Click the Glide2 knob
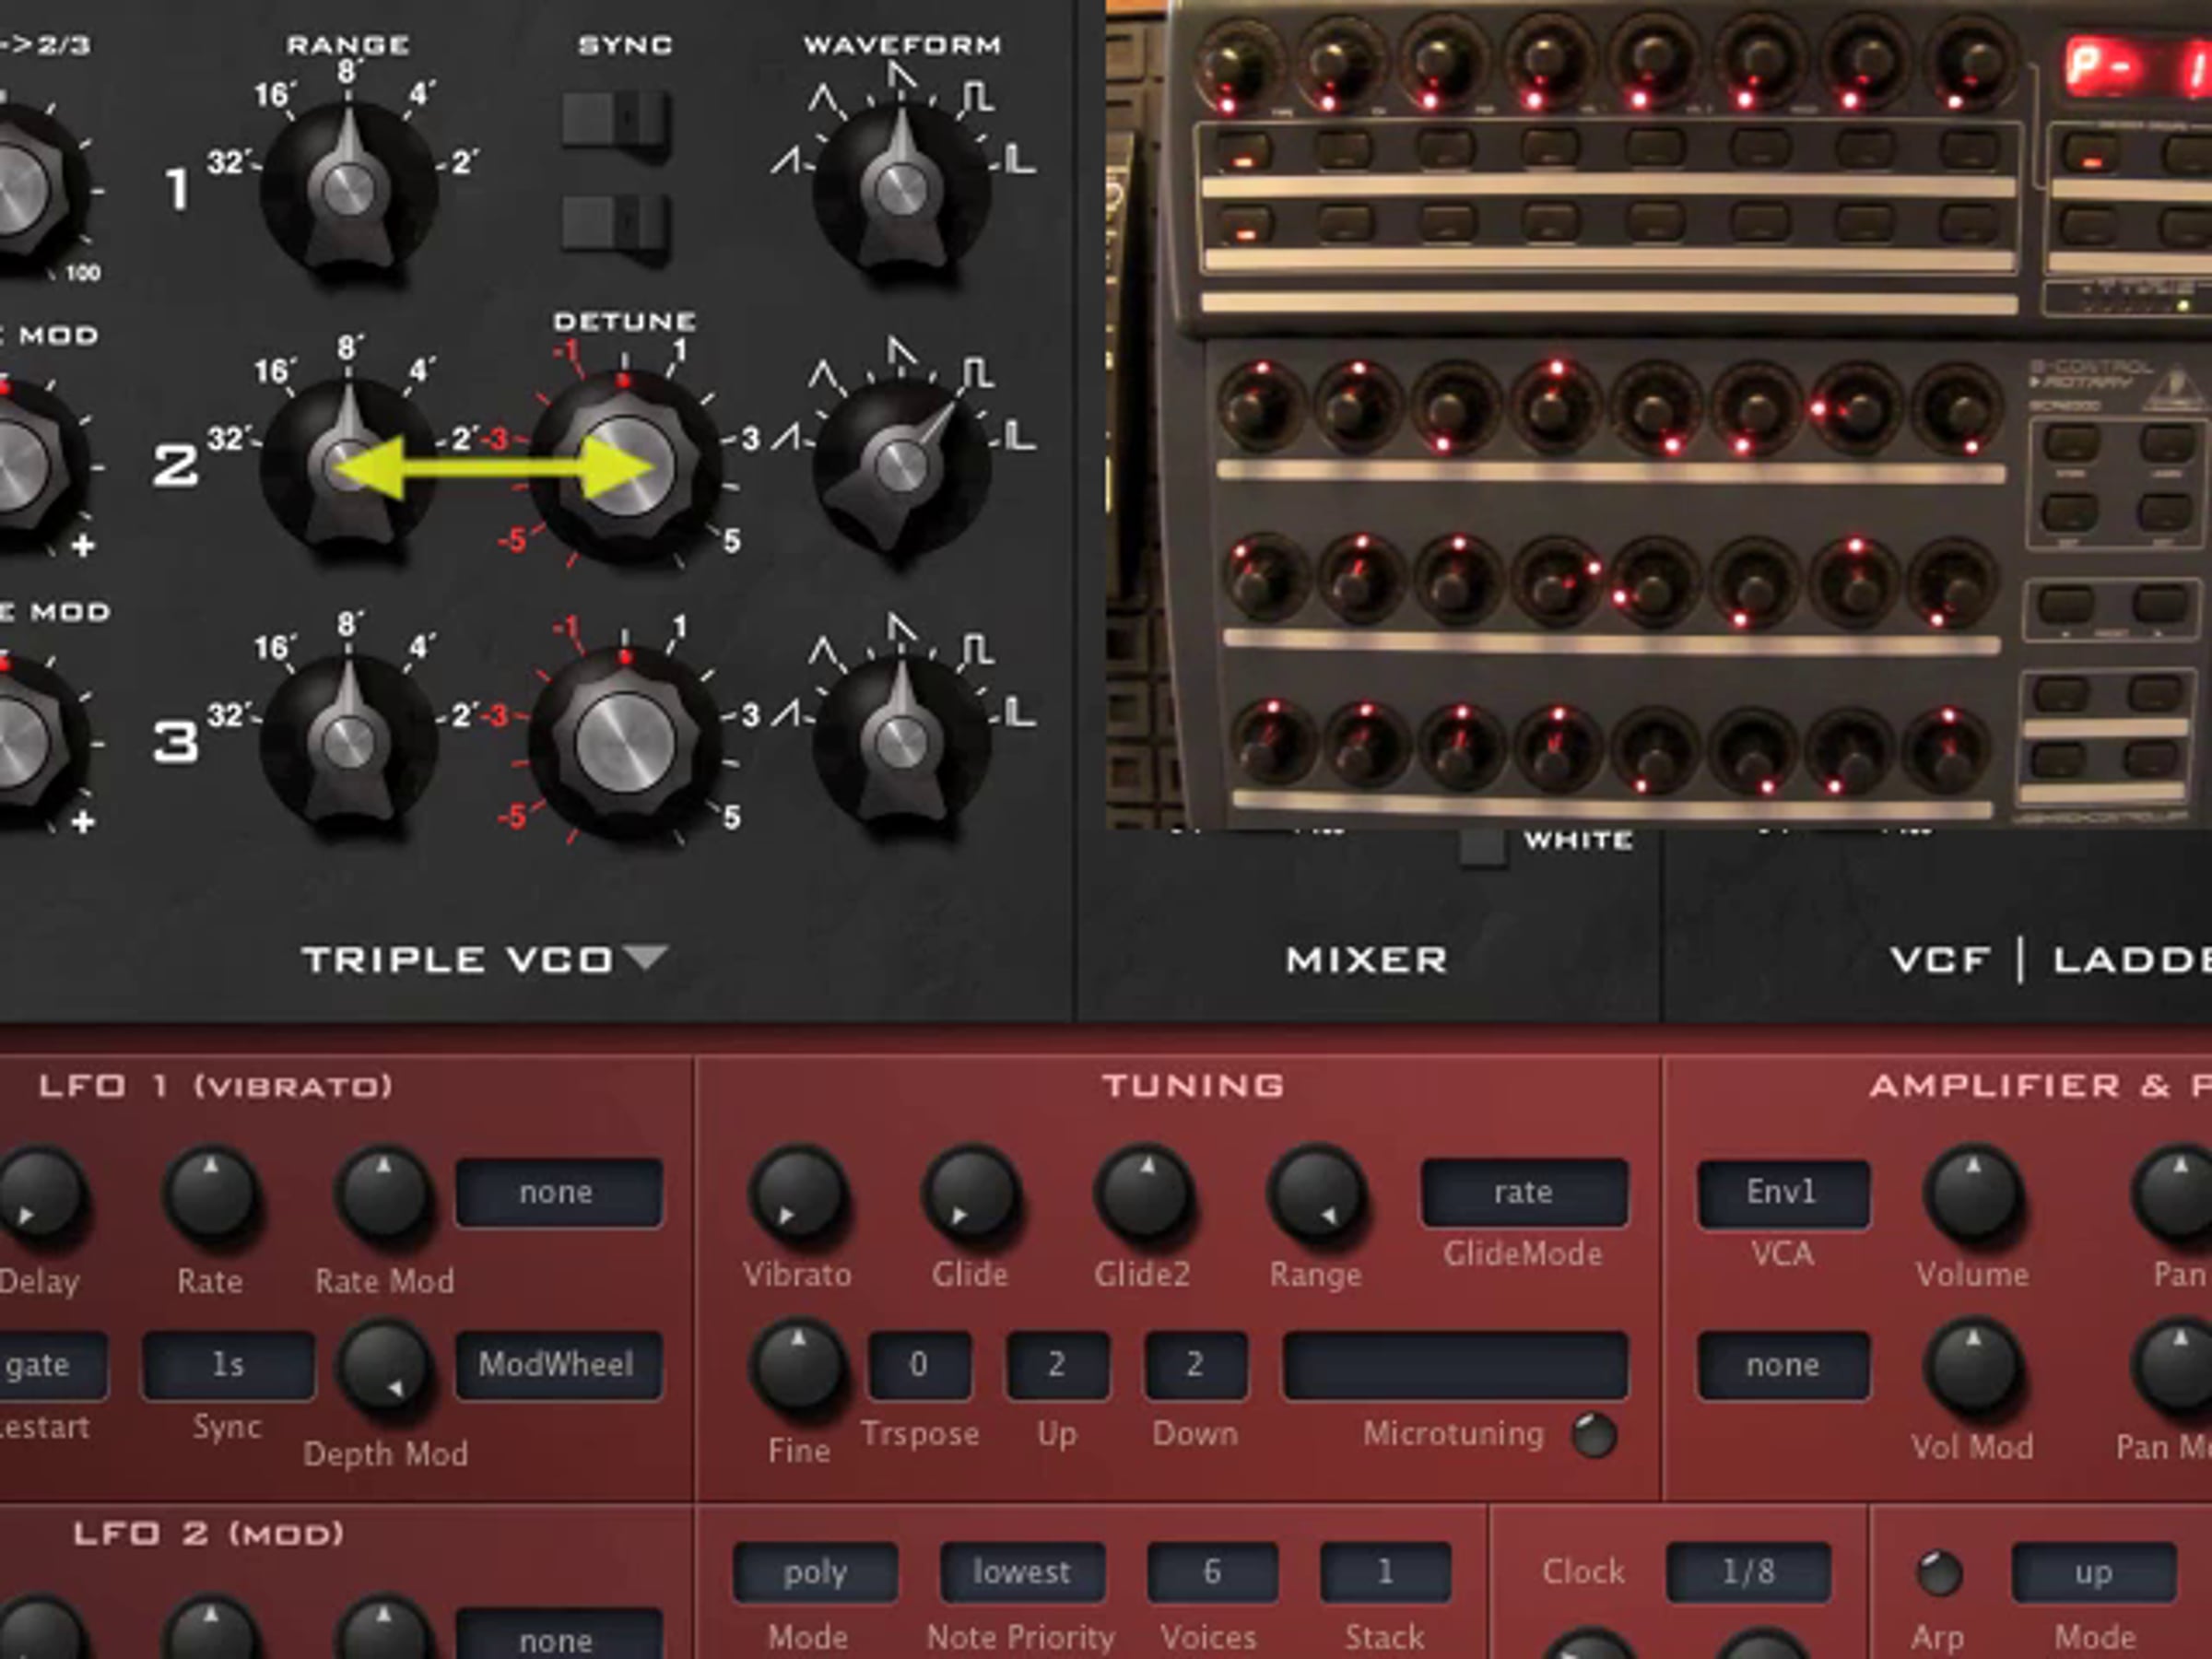The height and width of the screenshot is (1659, 2212). pyautogui.click(x=1143, y=1194)
